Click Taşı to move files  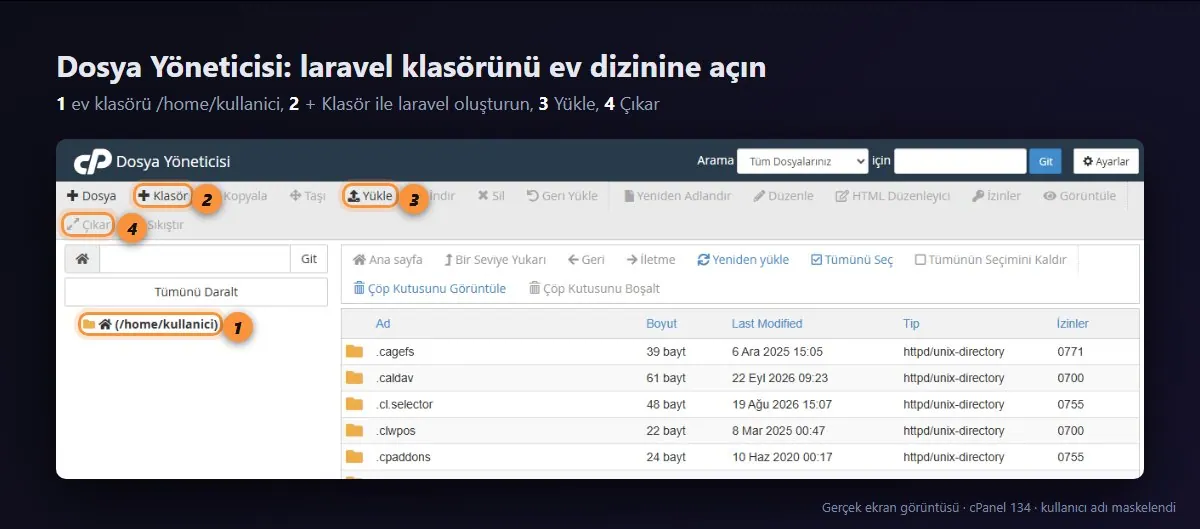pyautogui.click(x=307, y=196)
